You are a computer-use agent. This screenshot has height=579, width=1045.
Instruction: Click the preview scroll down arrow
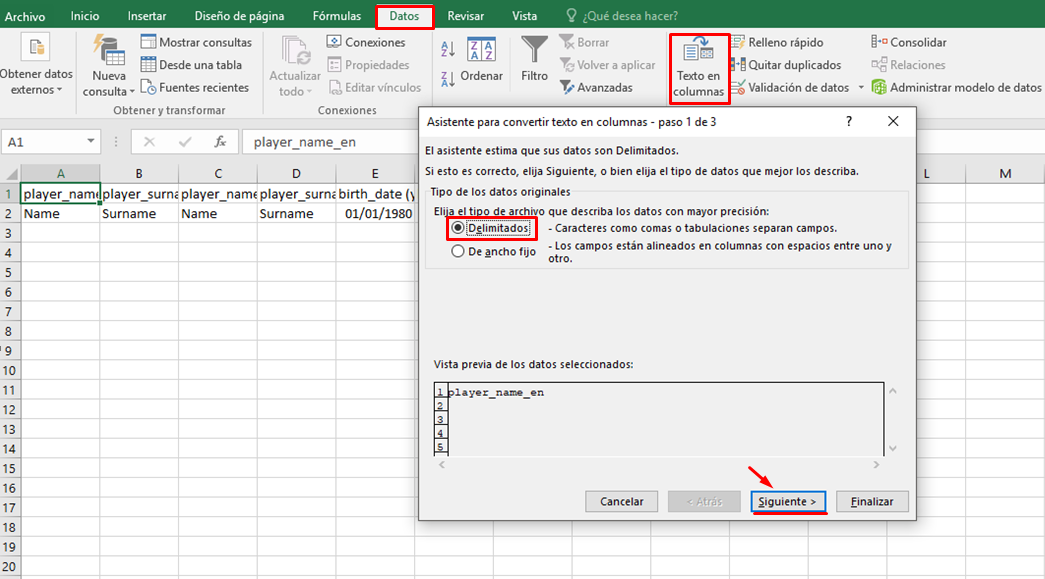pyautogui.click(x=893, y=448)
